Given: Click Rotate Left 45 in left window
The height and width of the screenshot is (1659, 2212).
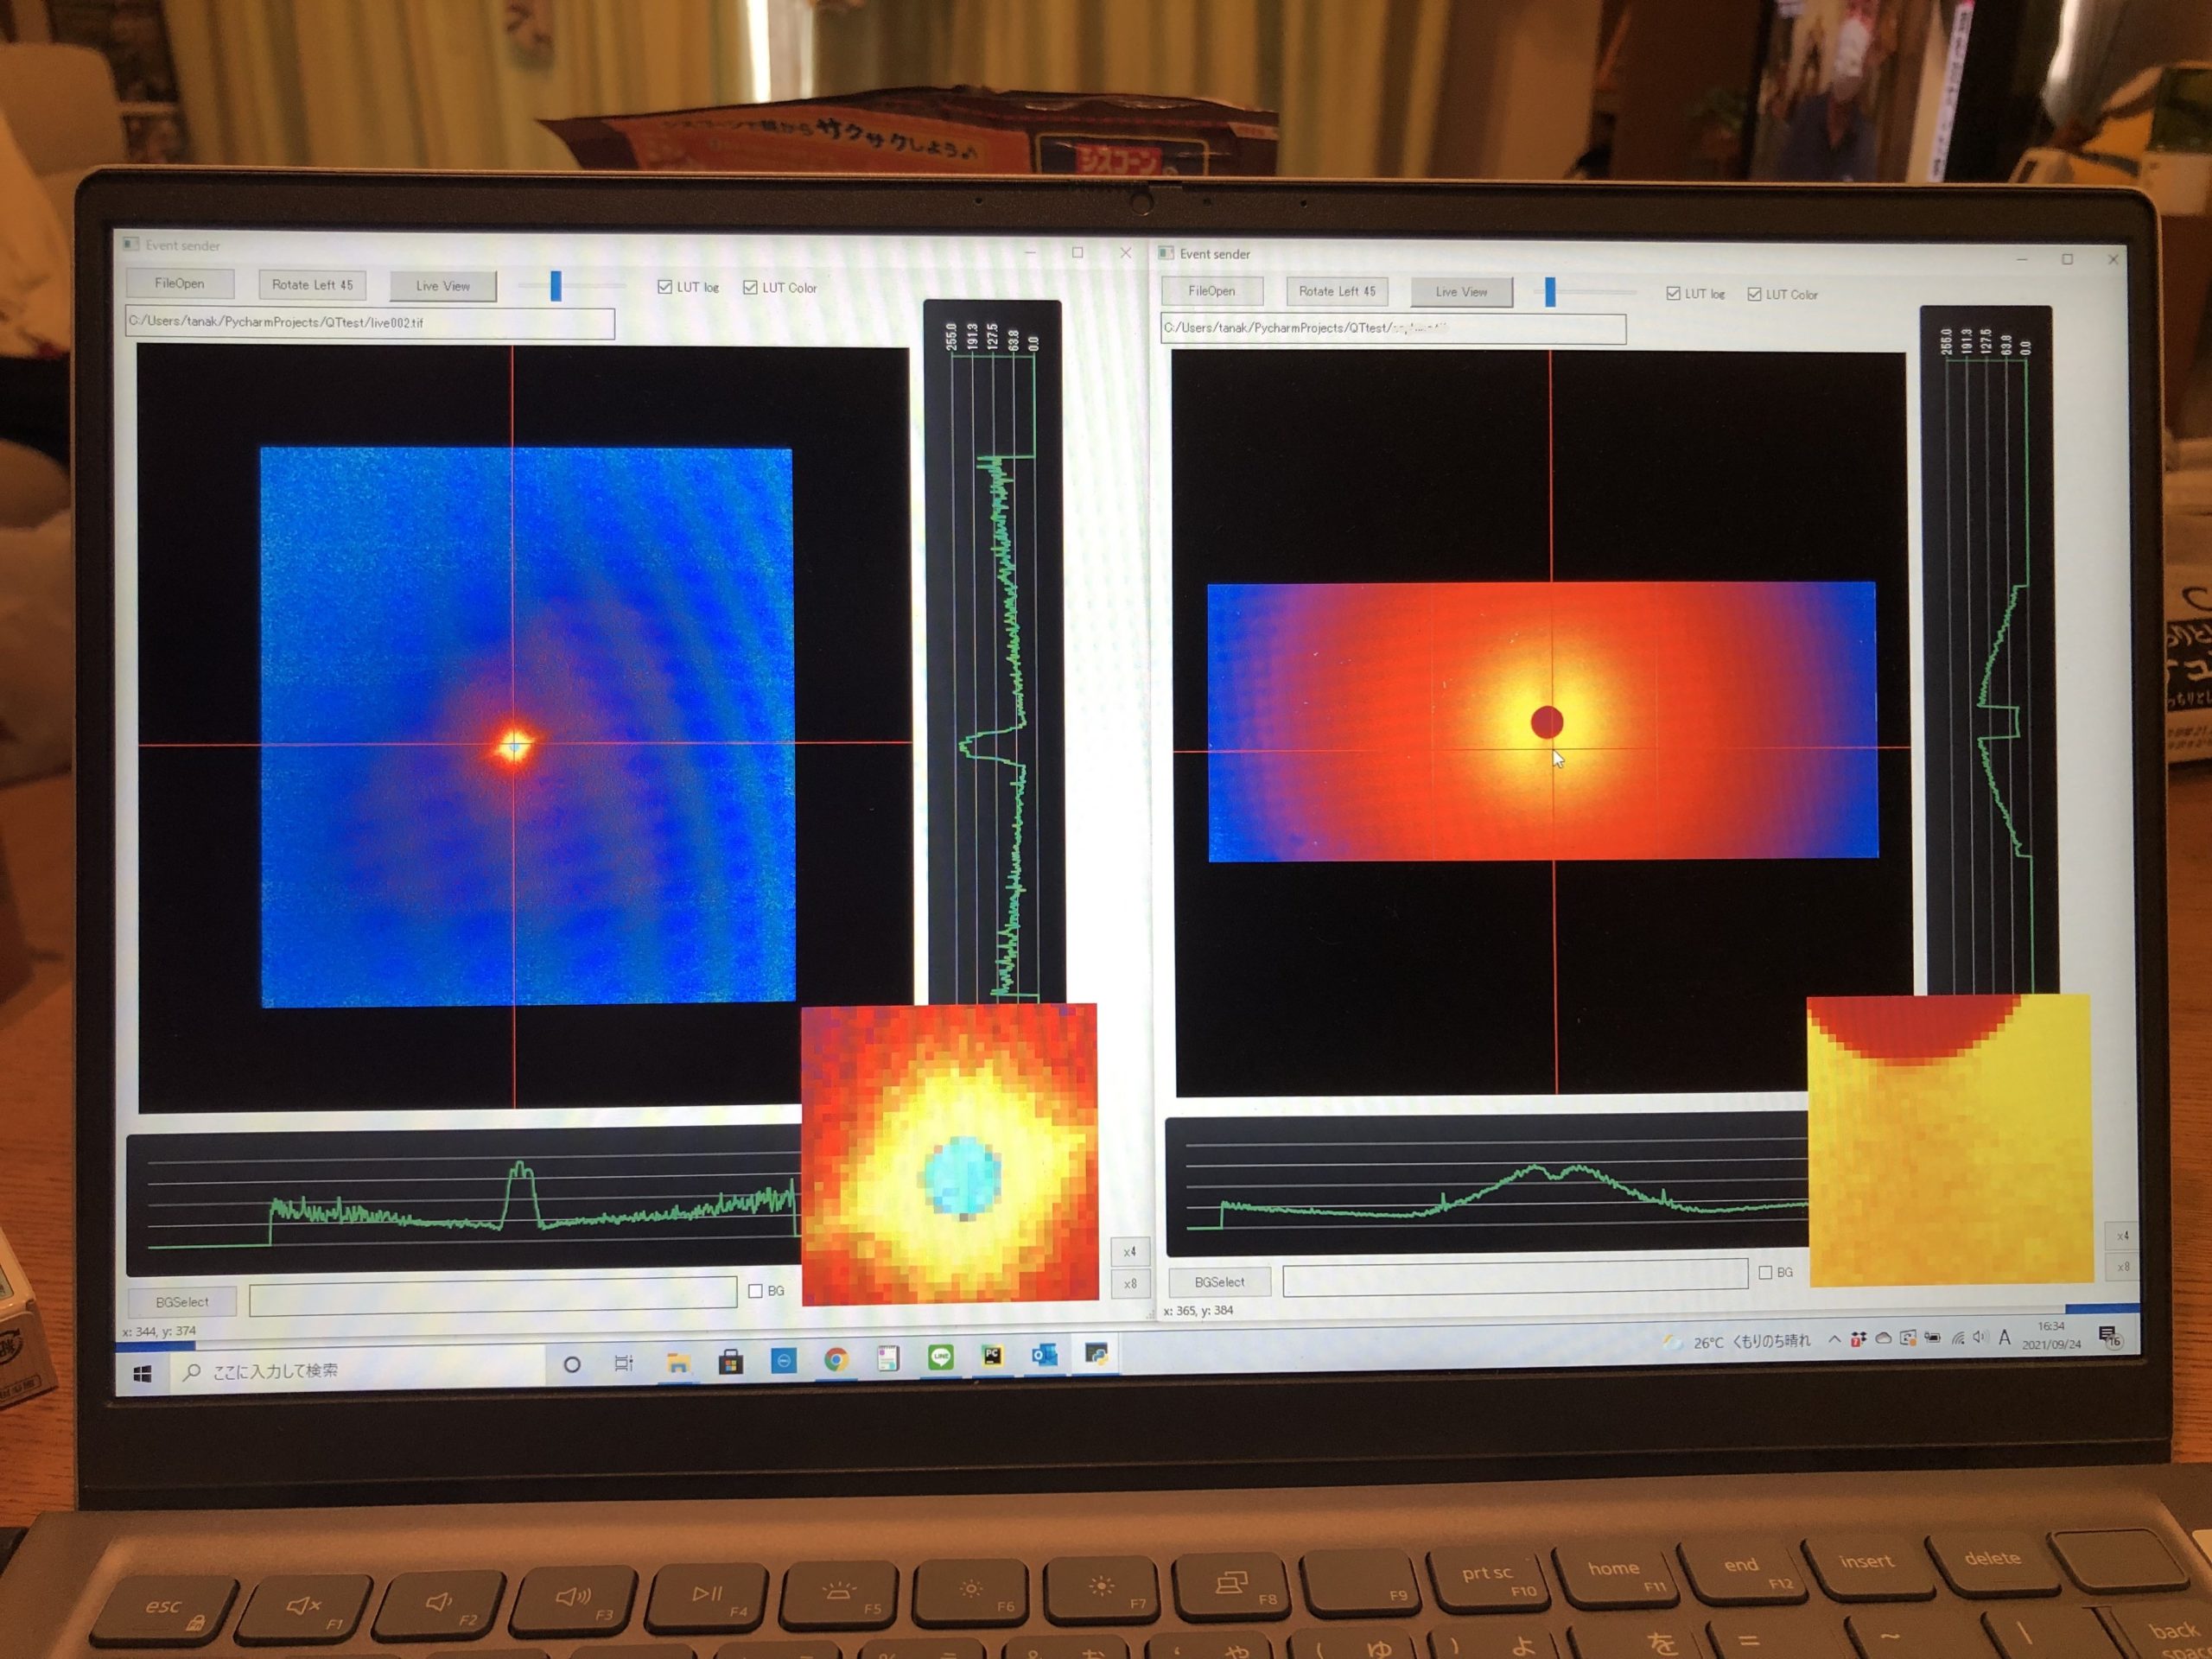Looking at the screenshot, I should (312, 285).
